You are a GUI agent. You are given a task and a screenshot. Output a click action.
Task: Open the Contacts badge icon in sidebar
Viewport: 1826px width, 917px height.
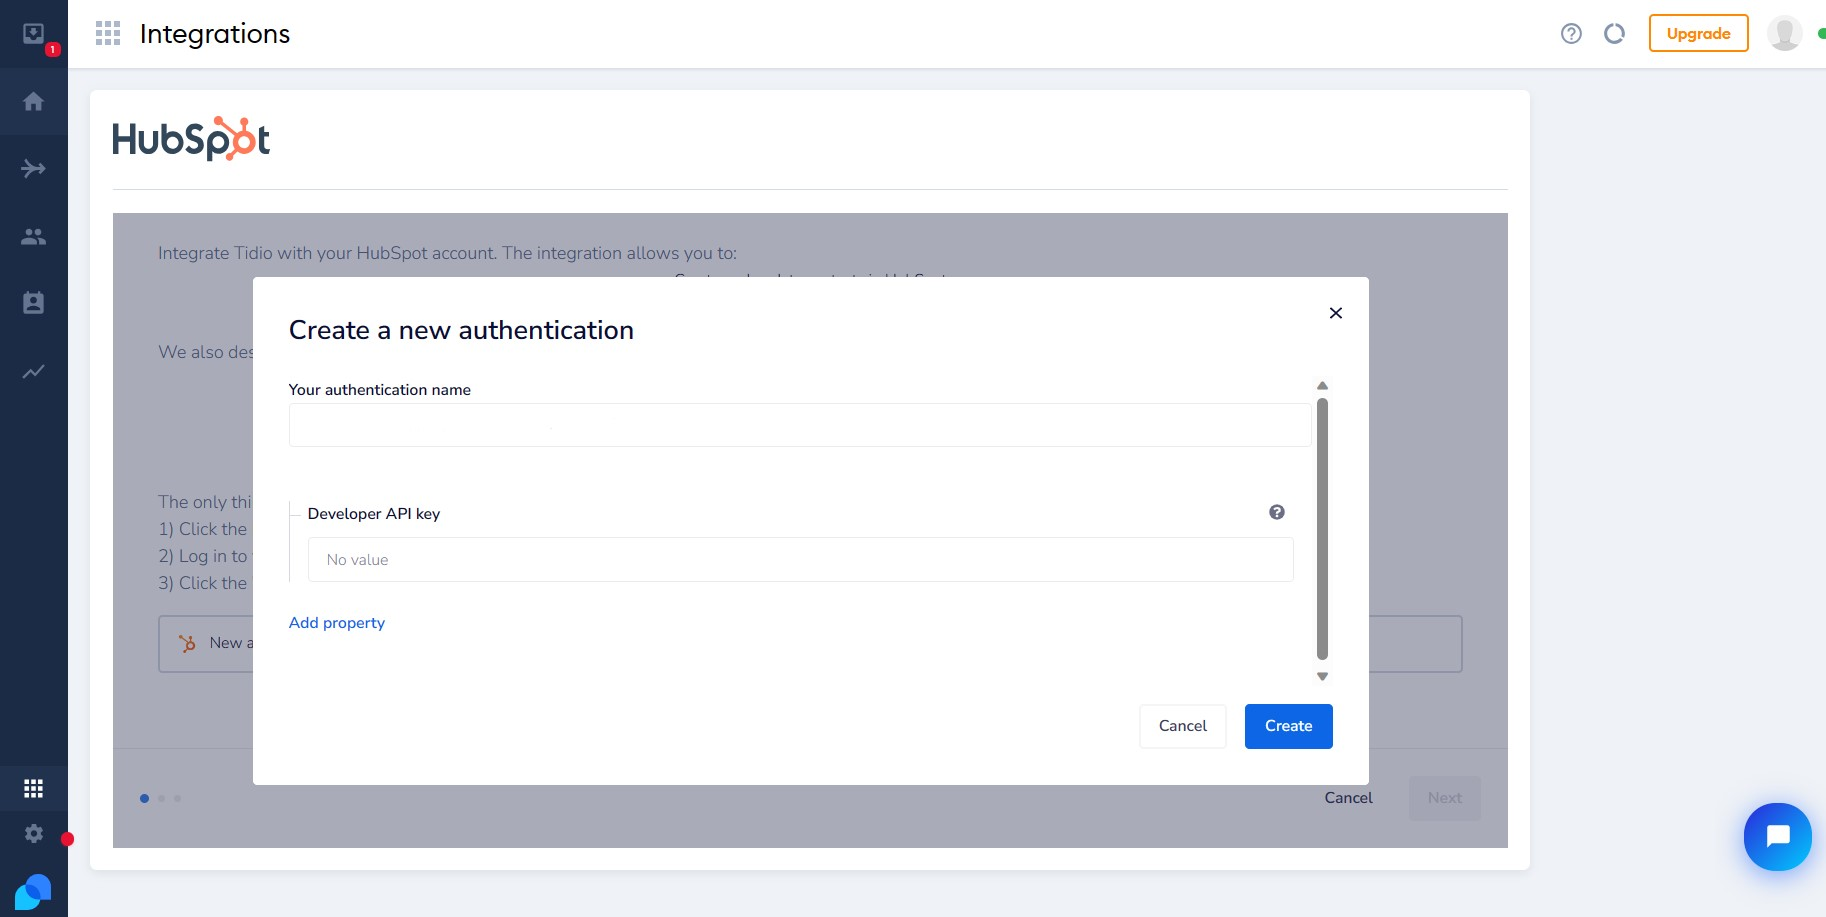(34, 303)
